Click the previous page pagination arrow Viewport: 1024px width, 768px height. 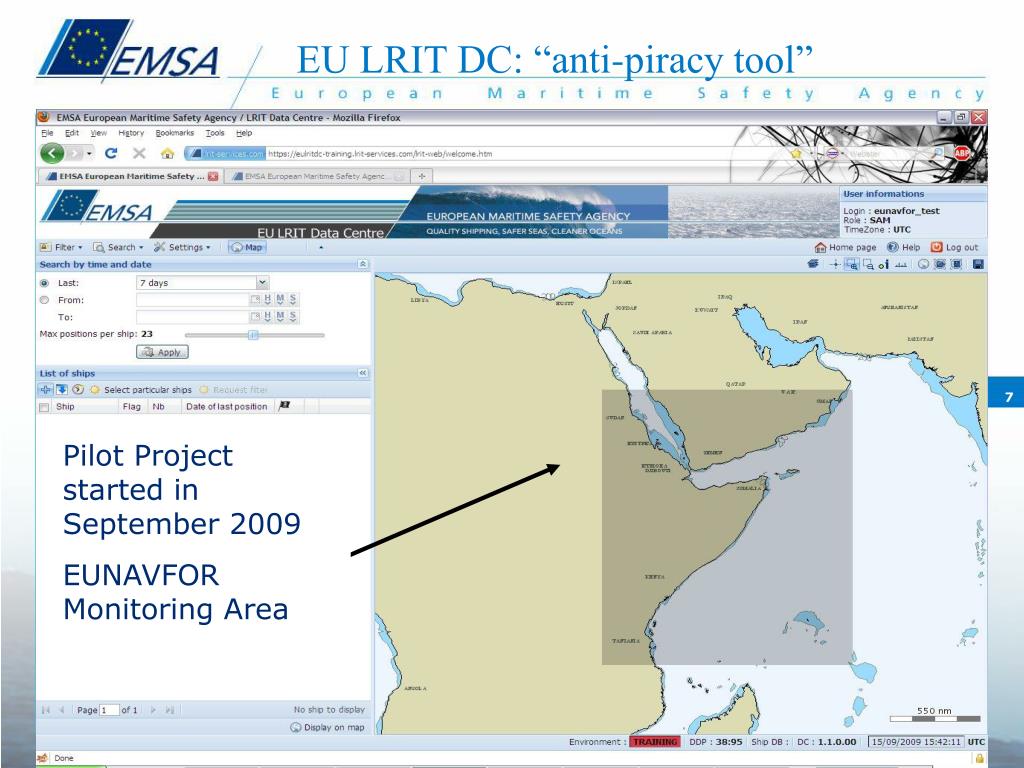click(x=62, y=710)
